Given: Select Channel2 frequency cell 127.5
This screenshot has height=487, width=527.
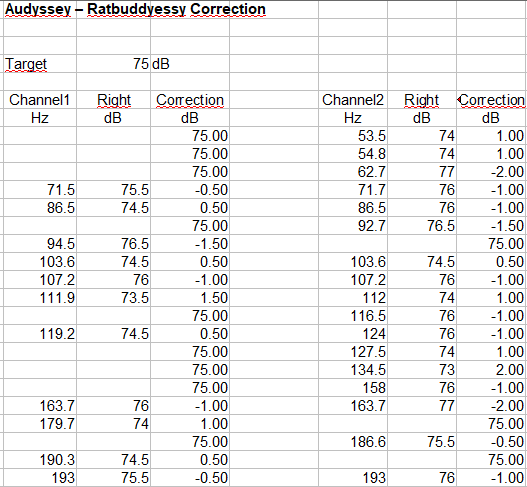Looking at the screenshot, I should tap(353, 352).
